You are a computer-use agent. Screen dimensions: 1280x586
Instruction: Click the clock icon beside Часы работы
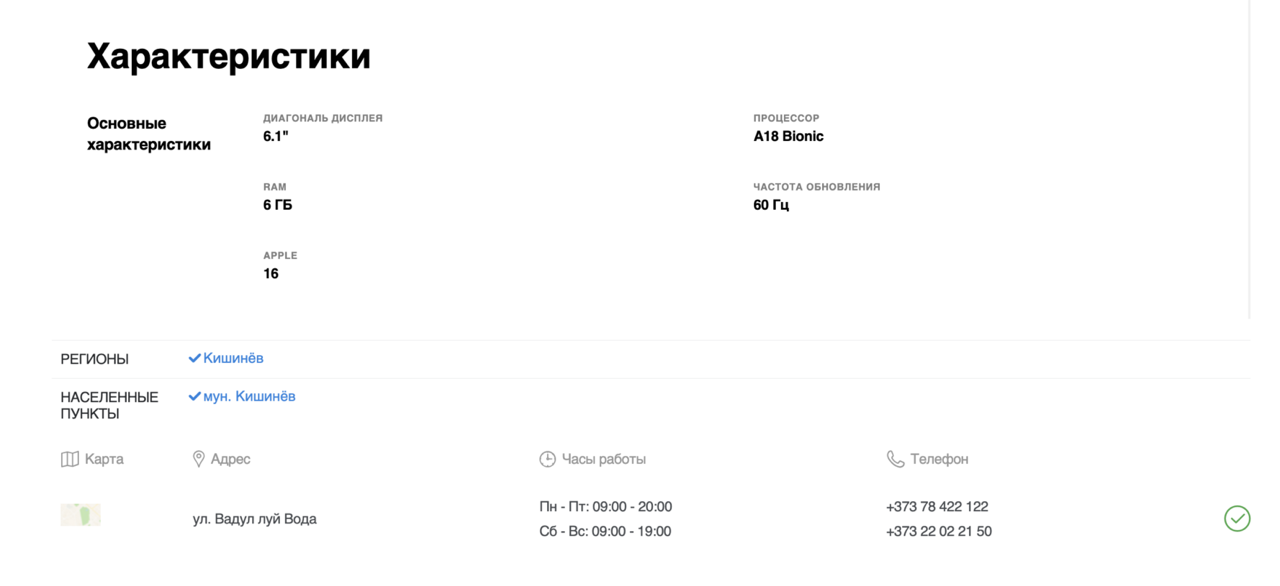(x=547, y=459)
